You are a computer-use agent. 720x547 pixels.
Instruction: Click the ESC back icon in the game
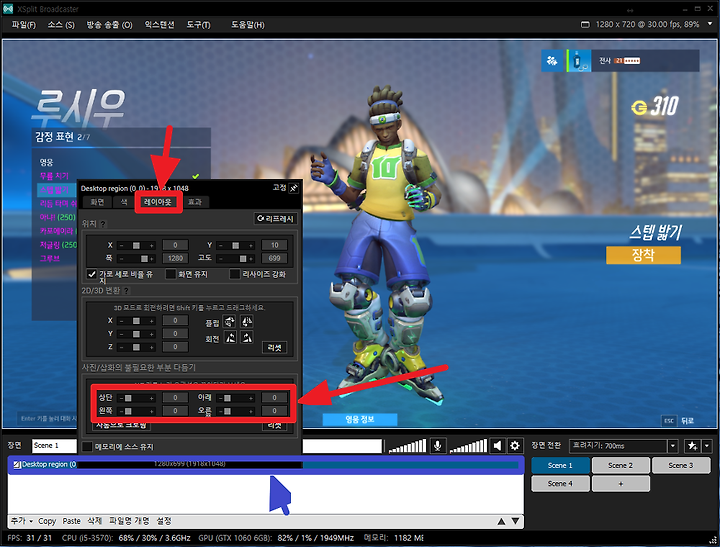tap(669, 420)
